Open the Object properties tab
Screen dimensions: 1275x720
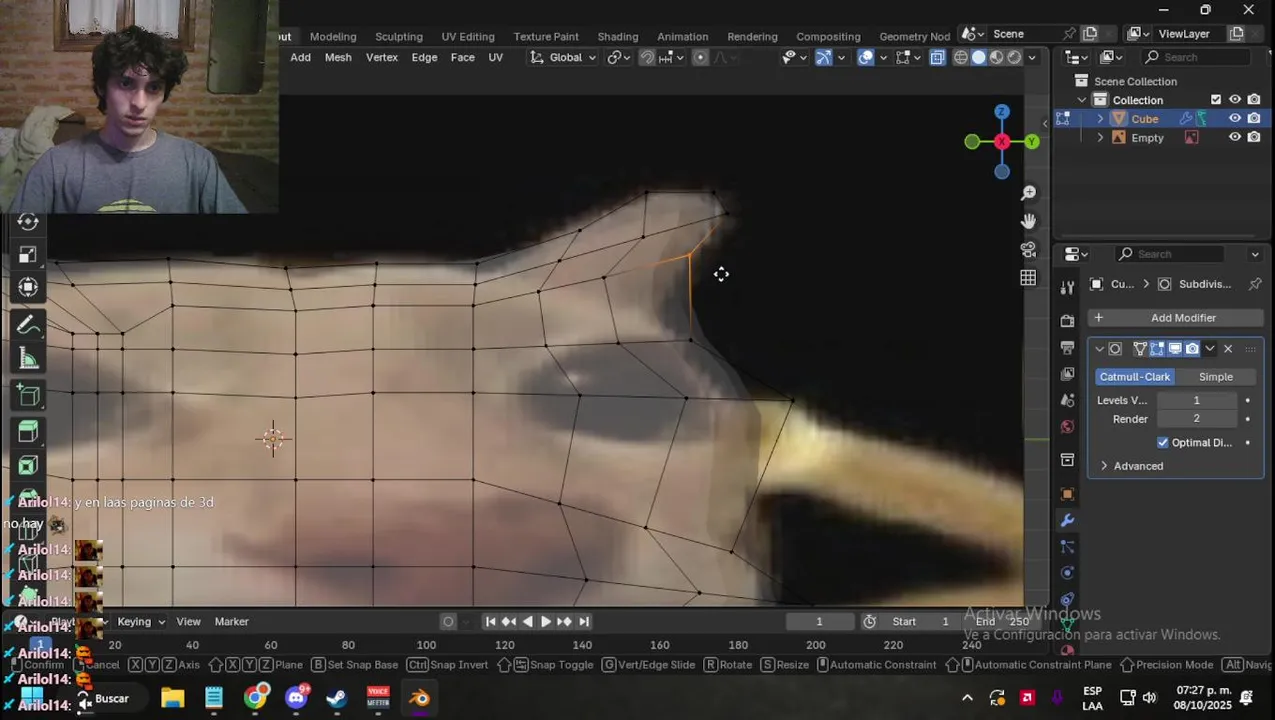1067,494
